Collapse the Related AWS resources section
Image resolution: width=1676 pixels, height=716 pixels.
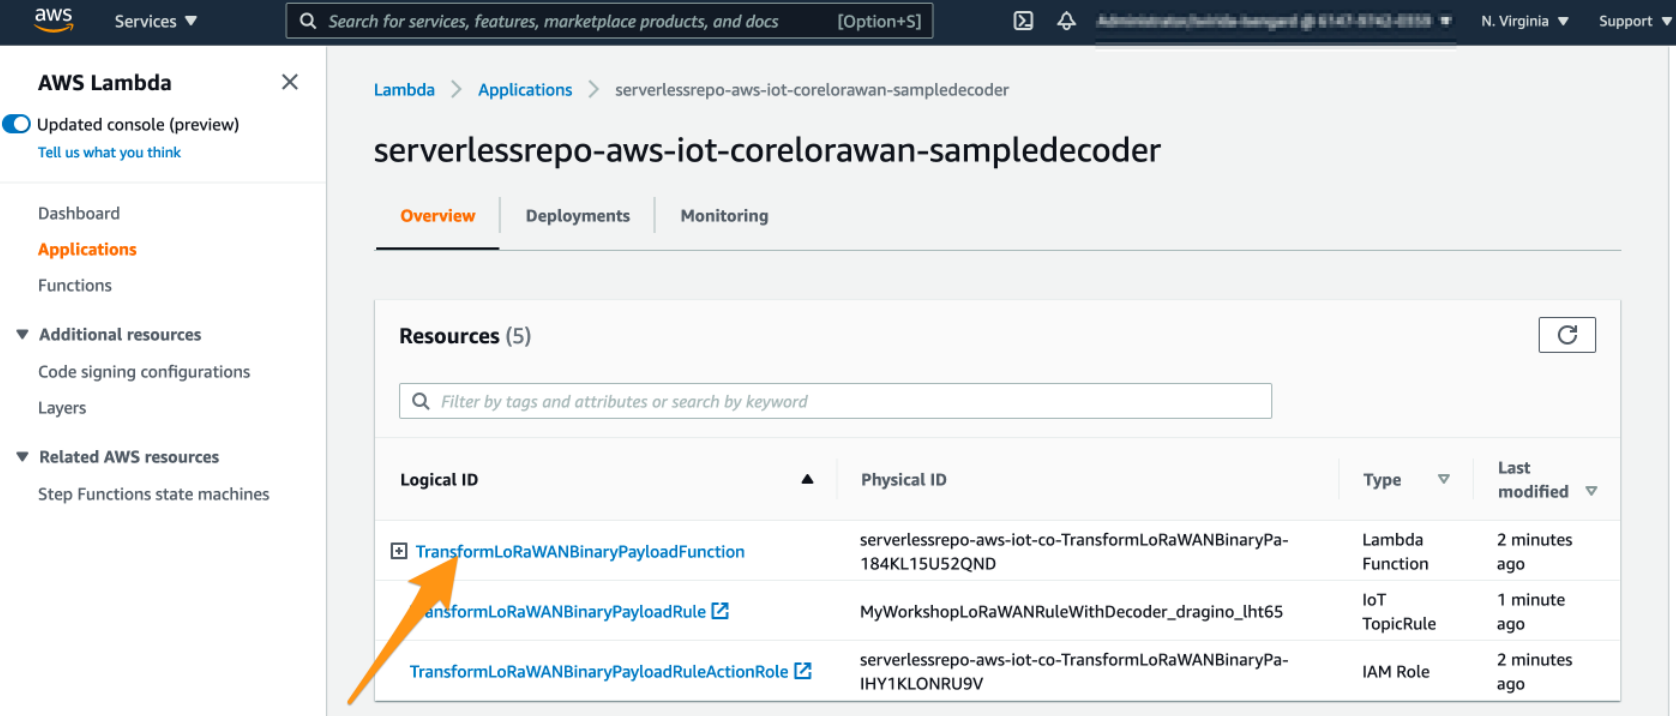22,456
